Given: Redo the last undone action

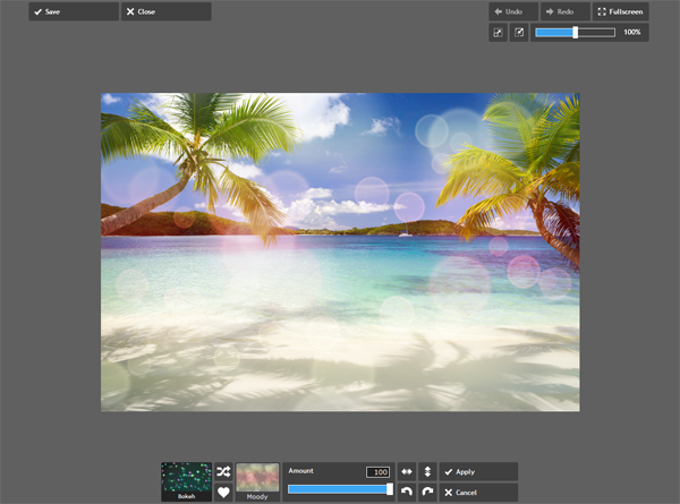Looking at the screenshot, I should point(565,12).
